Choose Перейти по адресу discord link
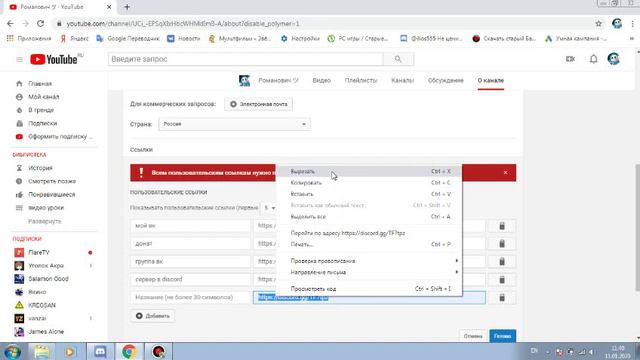640x360 pixels. pos(369,233)
